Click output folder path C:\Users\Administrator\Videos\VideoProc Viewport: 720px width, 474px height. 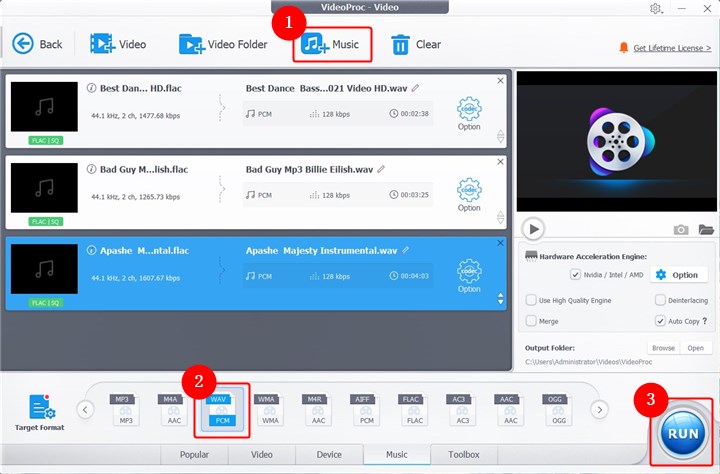[588, 362]
